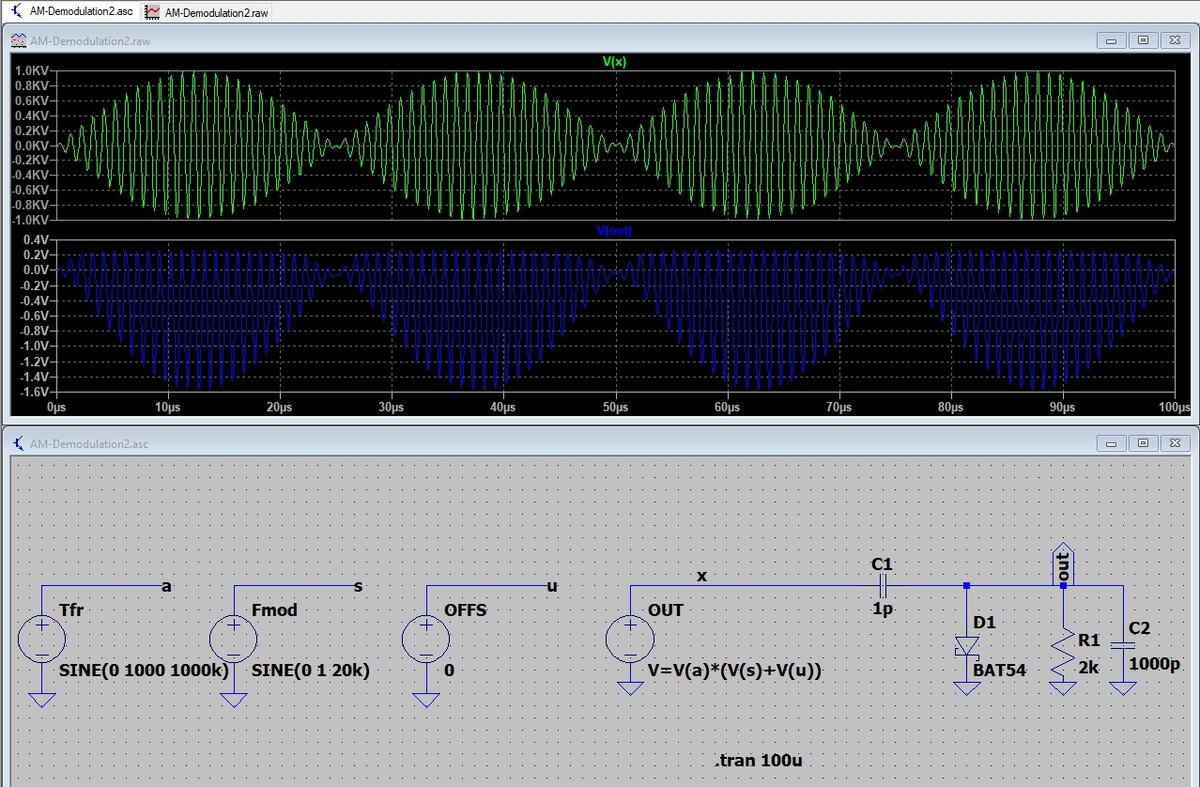
Task: Click the net label s
Action: (x=358, y=586)
